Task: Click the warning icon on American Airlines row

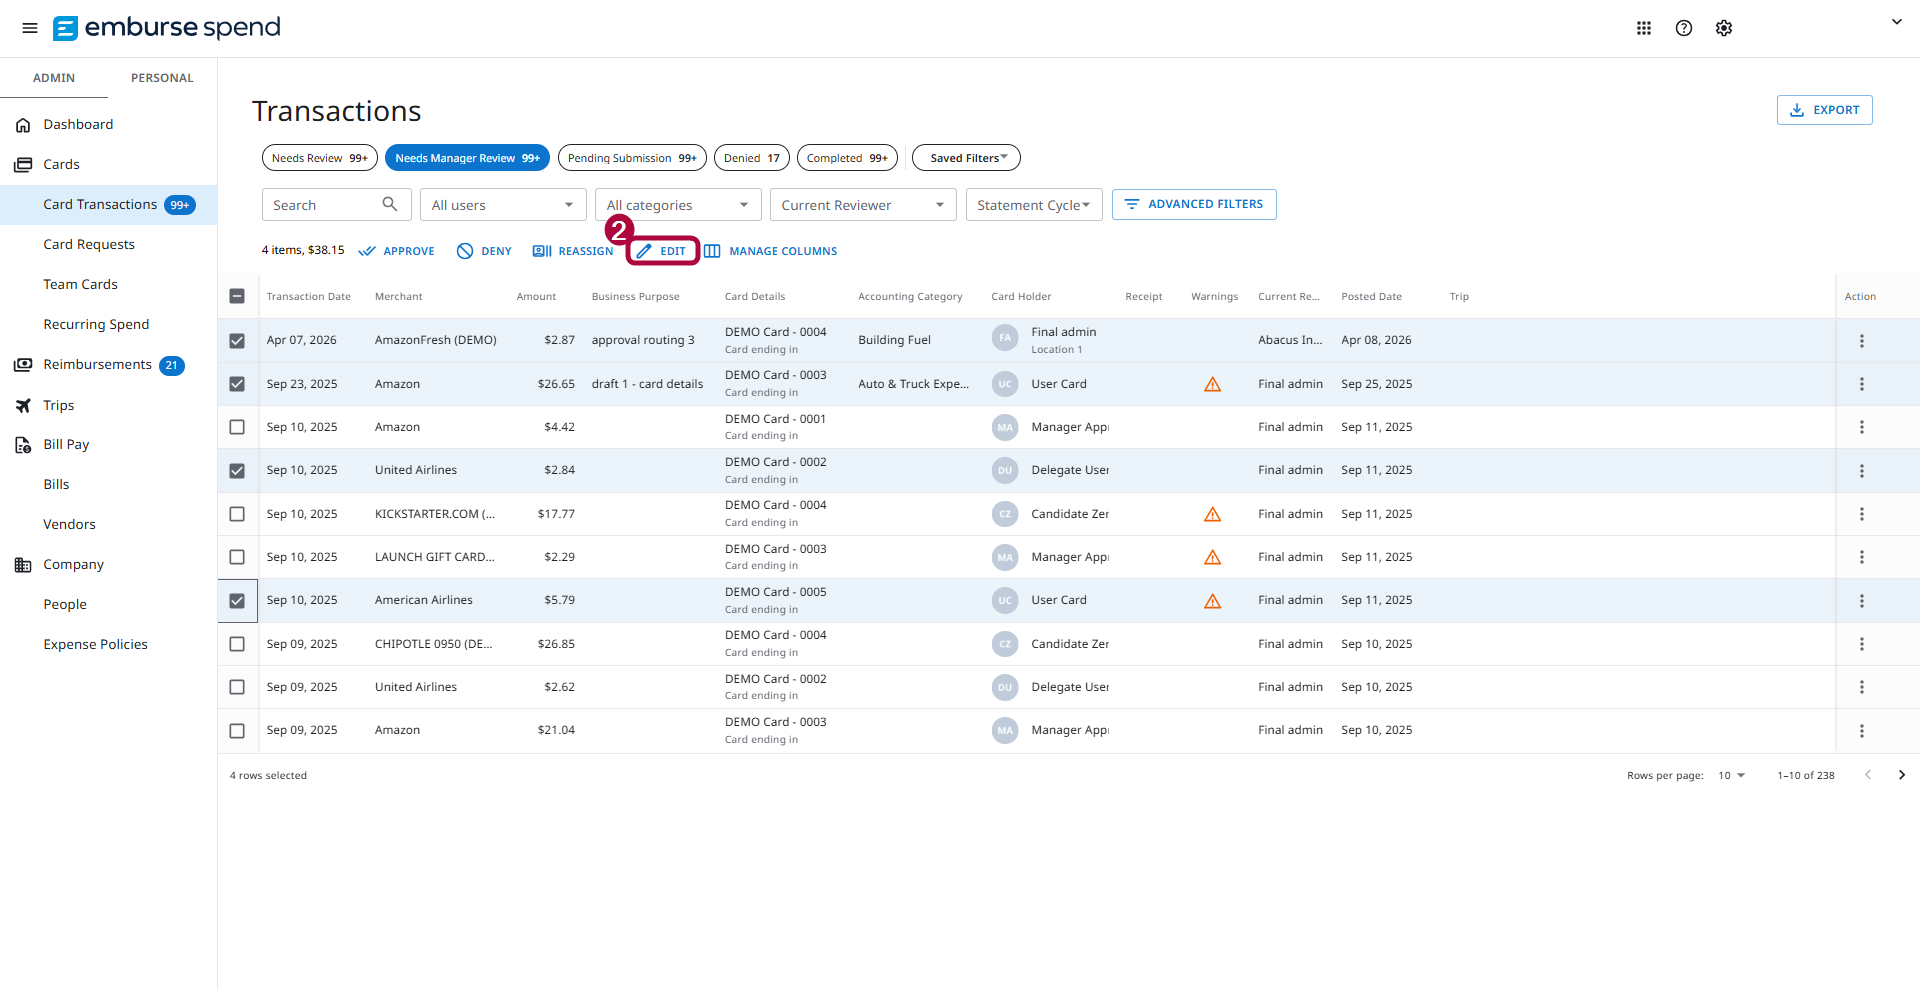Action: [x=1212, y=601]
